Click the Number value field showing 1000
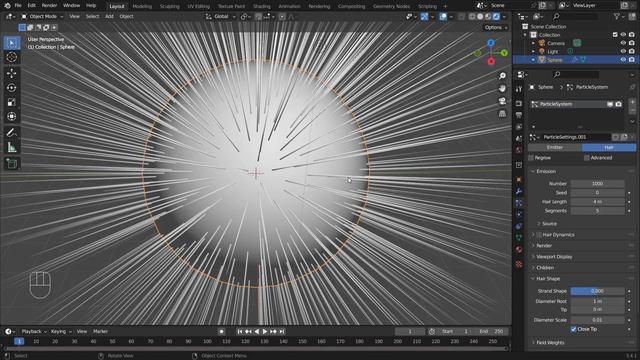 (597, 184)
